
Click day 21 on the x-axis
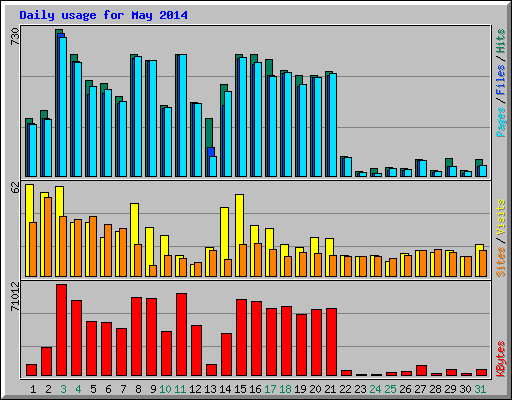point(330,389)
